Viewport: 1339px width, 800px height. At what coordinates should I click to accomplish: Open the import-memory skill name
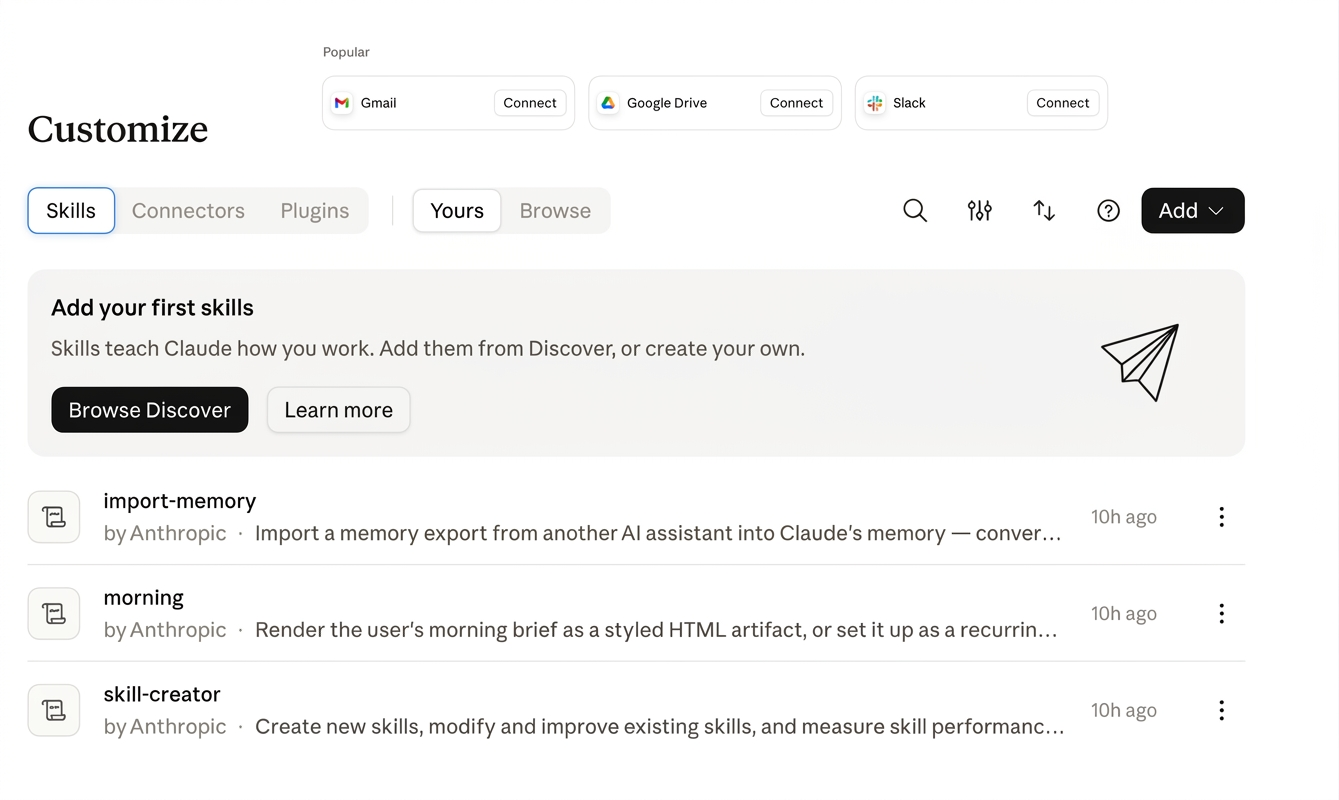pyautogui.click(x=180, y=501)
